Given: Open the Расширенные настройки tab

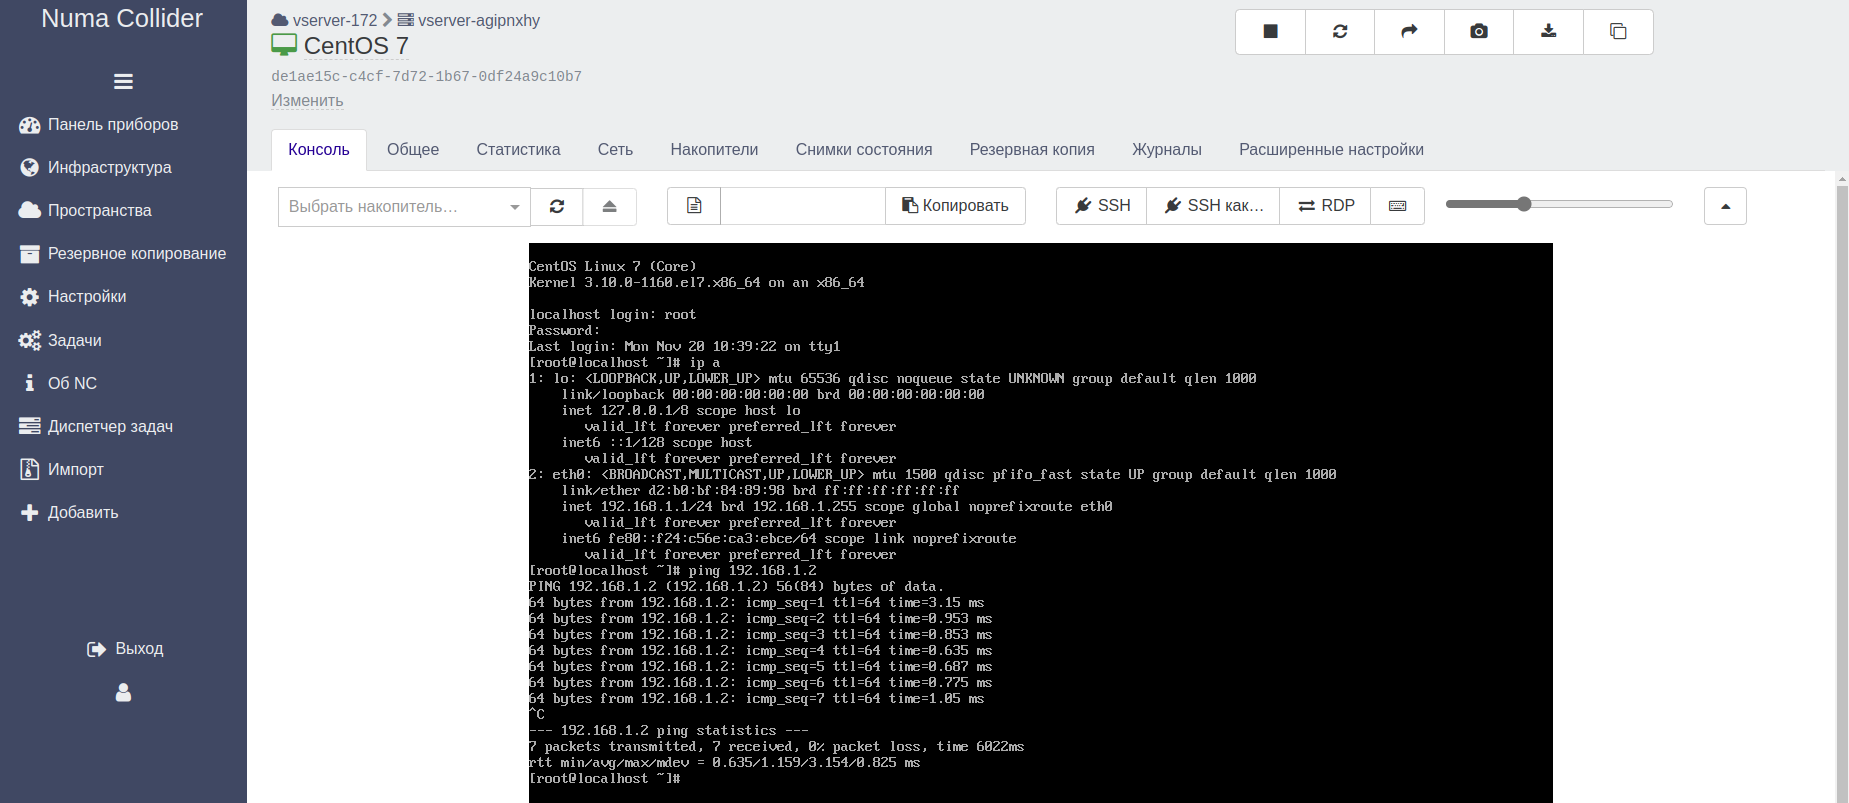Looking at the screenshot, I should pos(1331,150).
